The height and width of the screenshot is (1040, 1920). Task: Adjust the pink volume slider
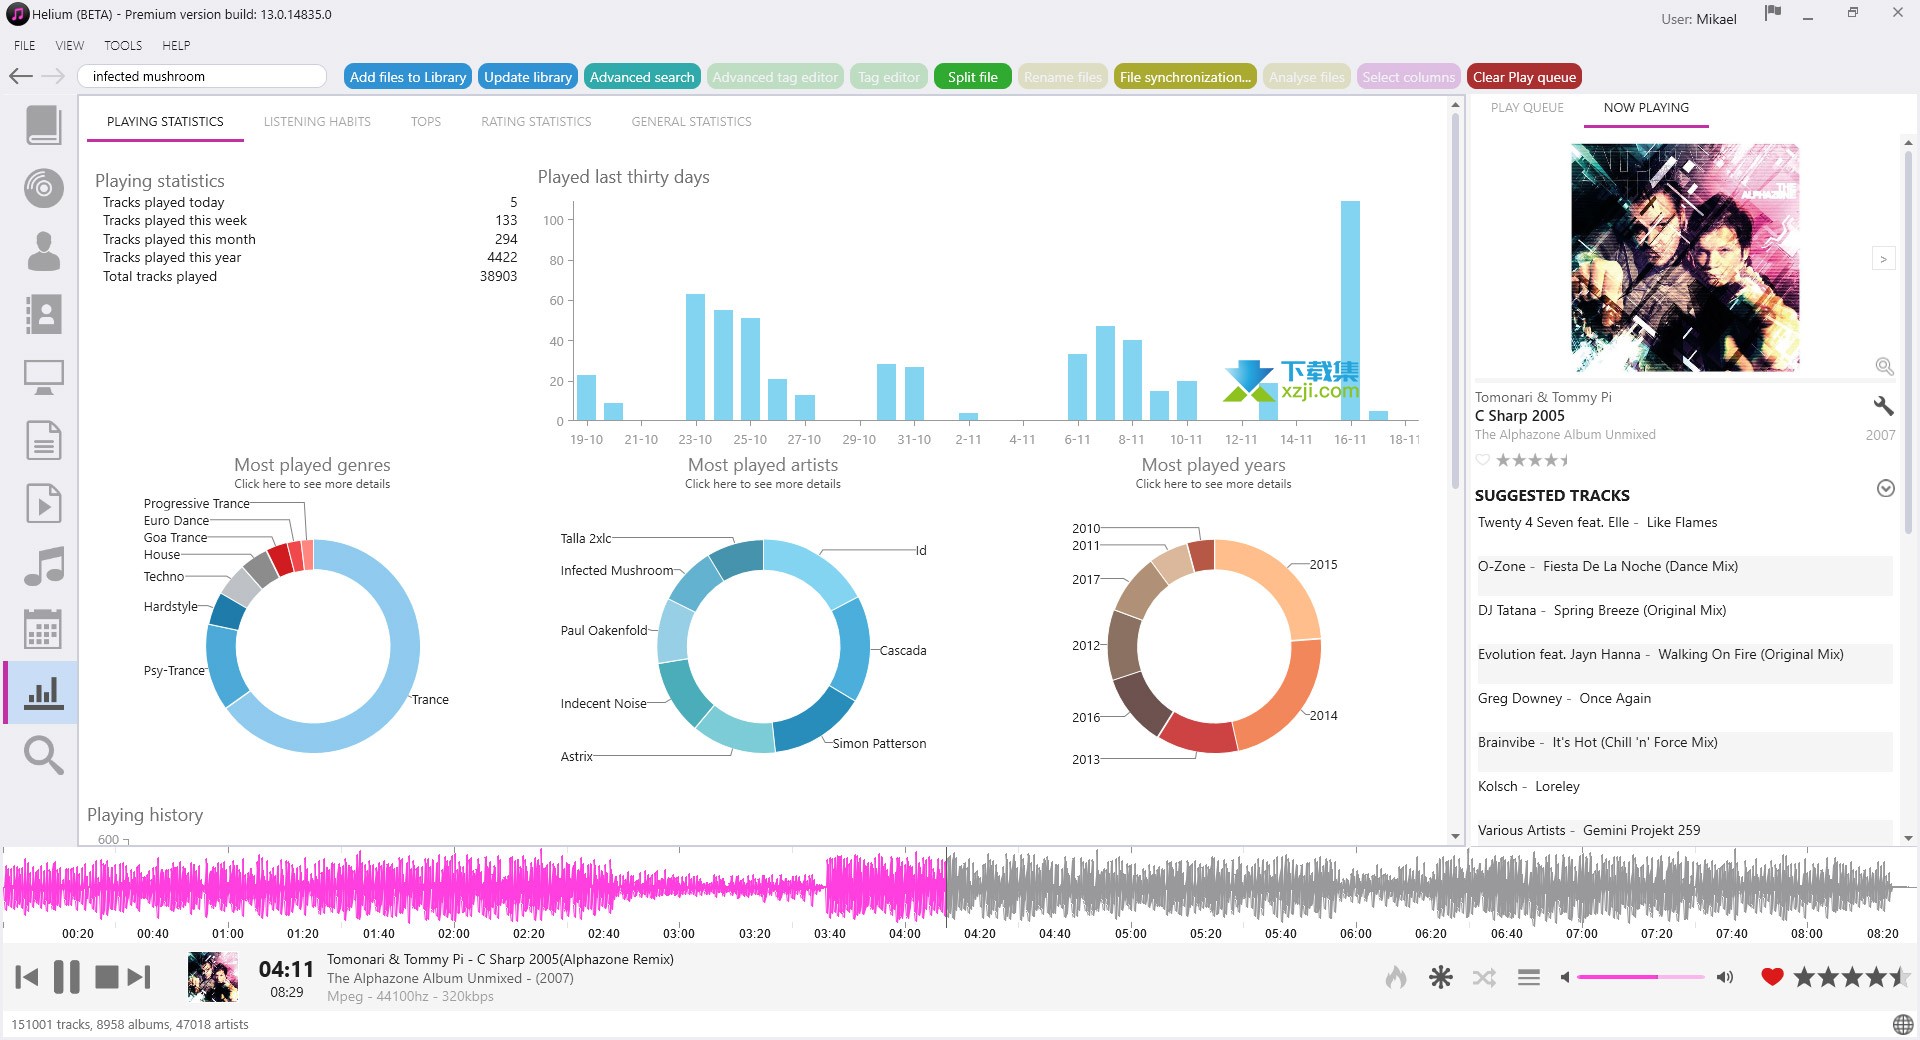click(1641, 977)
